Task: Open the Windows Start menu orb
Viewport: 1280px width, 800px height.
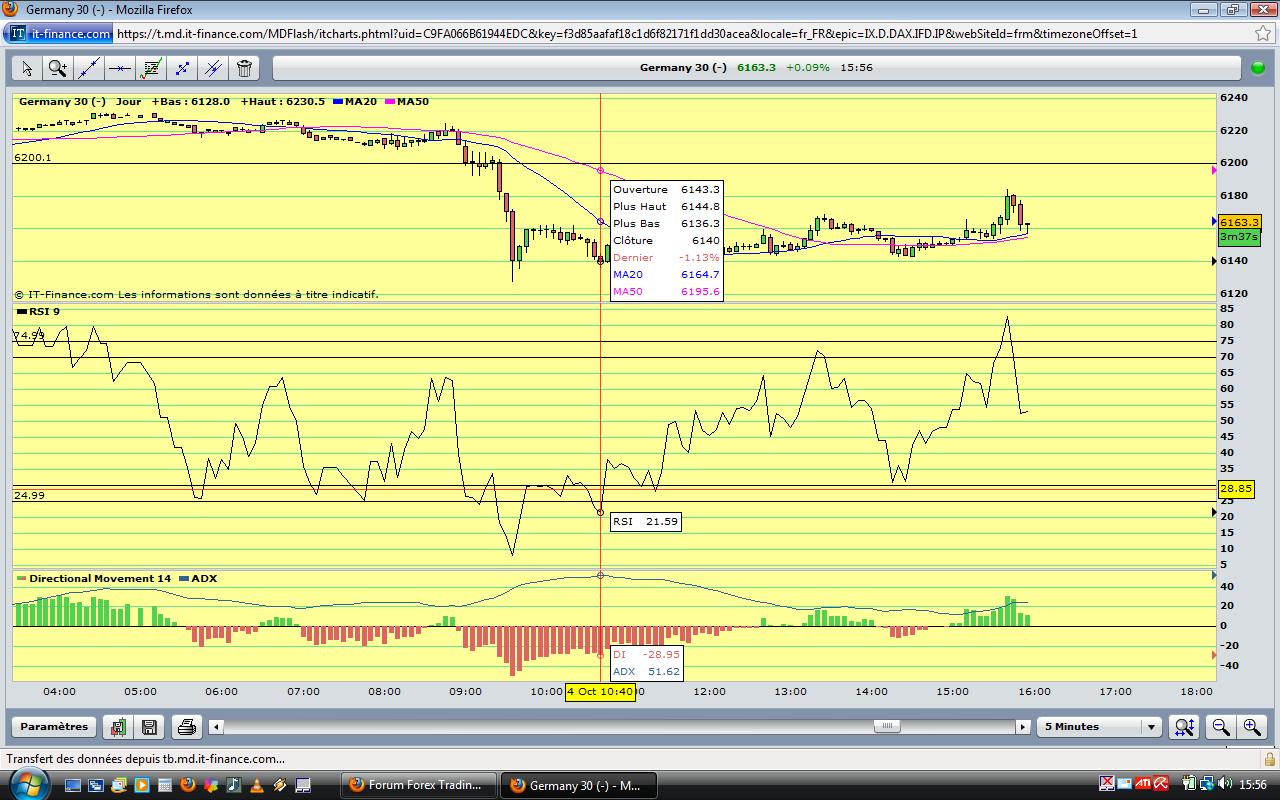Action: tap(24, 784)
